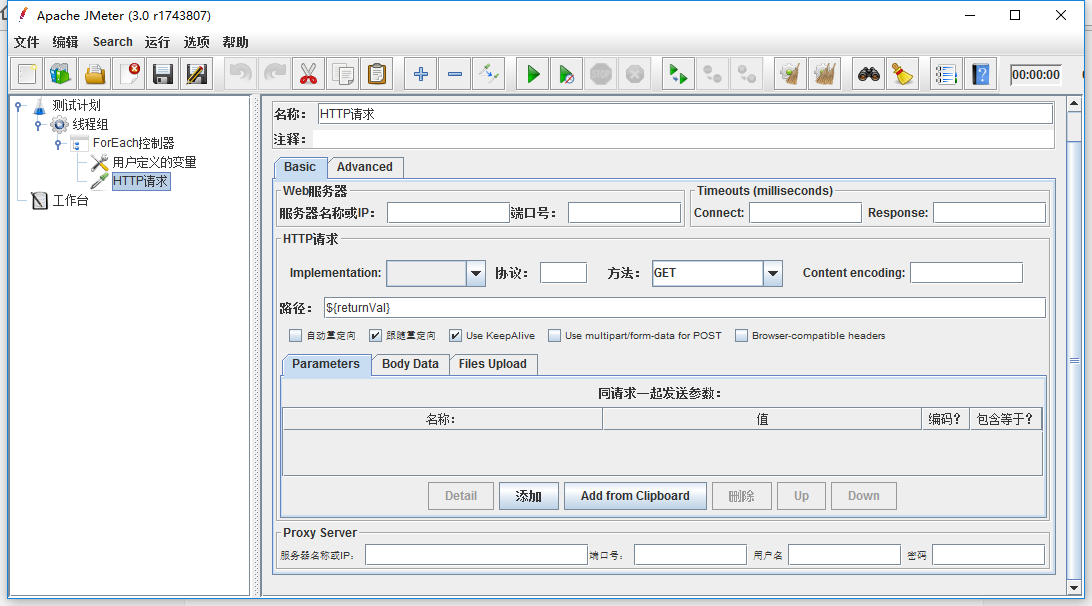Click the 服务器名称或IP field in Web服务器
This screenshot has height=606, width=1092.
click(448, 213)
